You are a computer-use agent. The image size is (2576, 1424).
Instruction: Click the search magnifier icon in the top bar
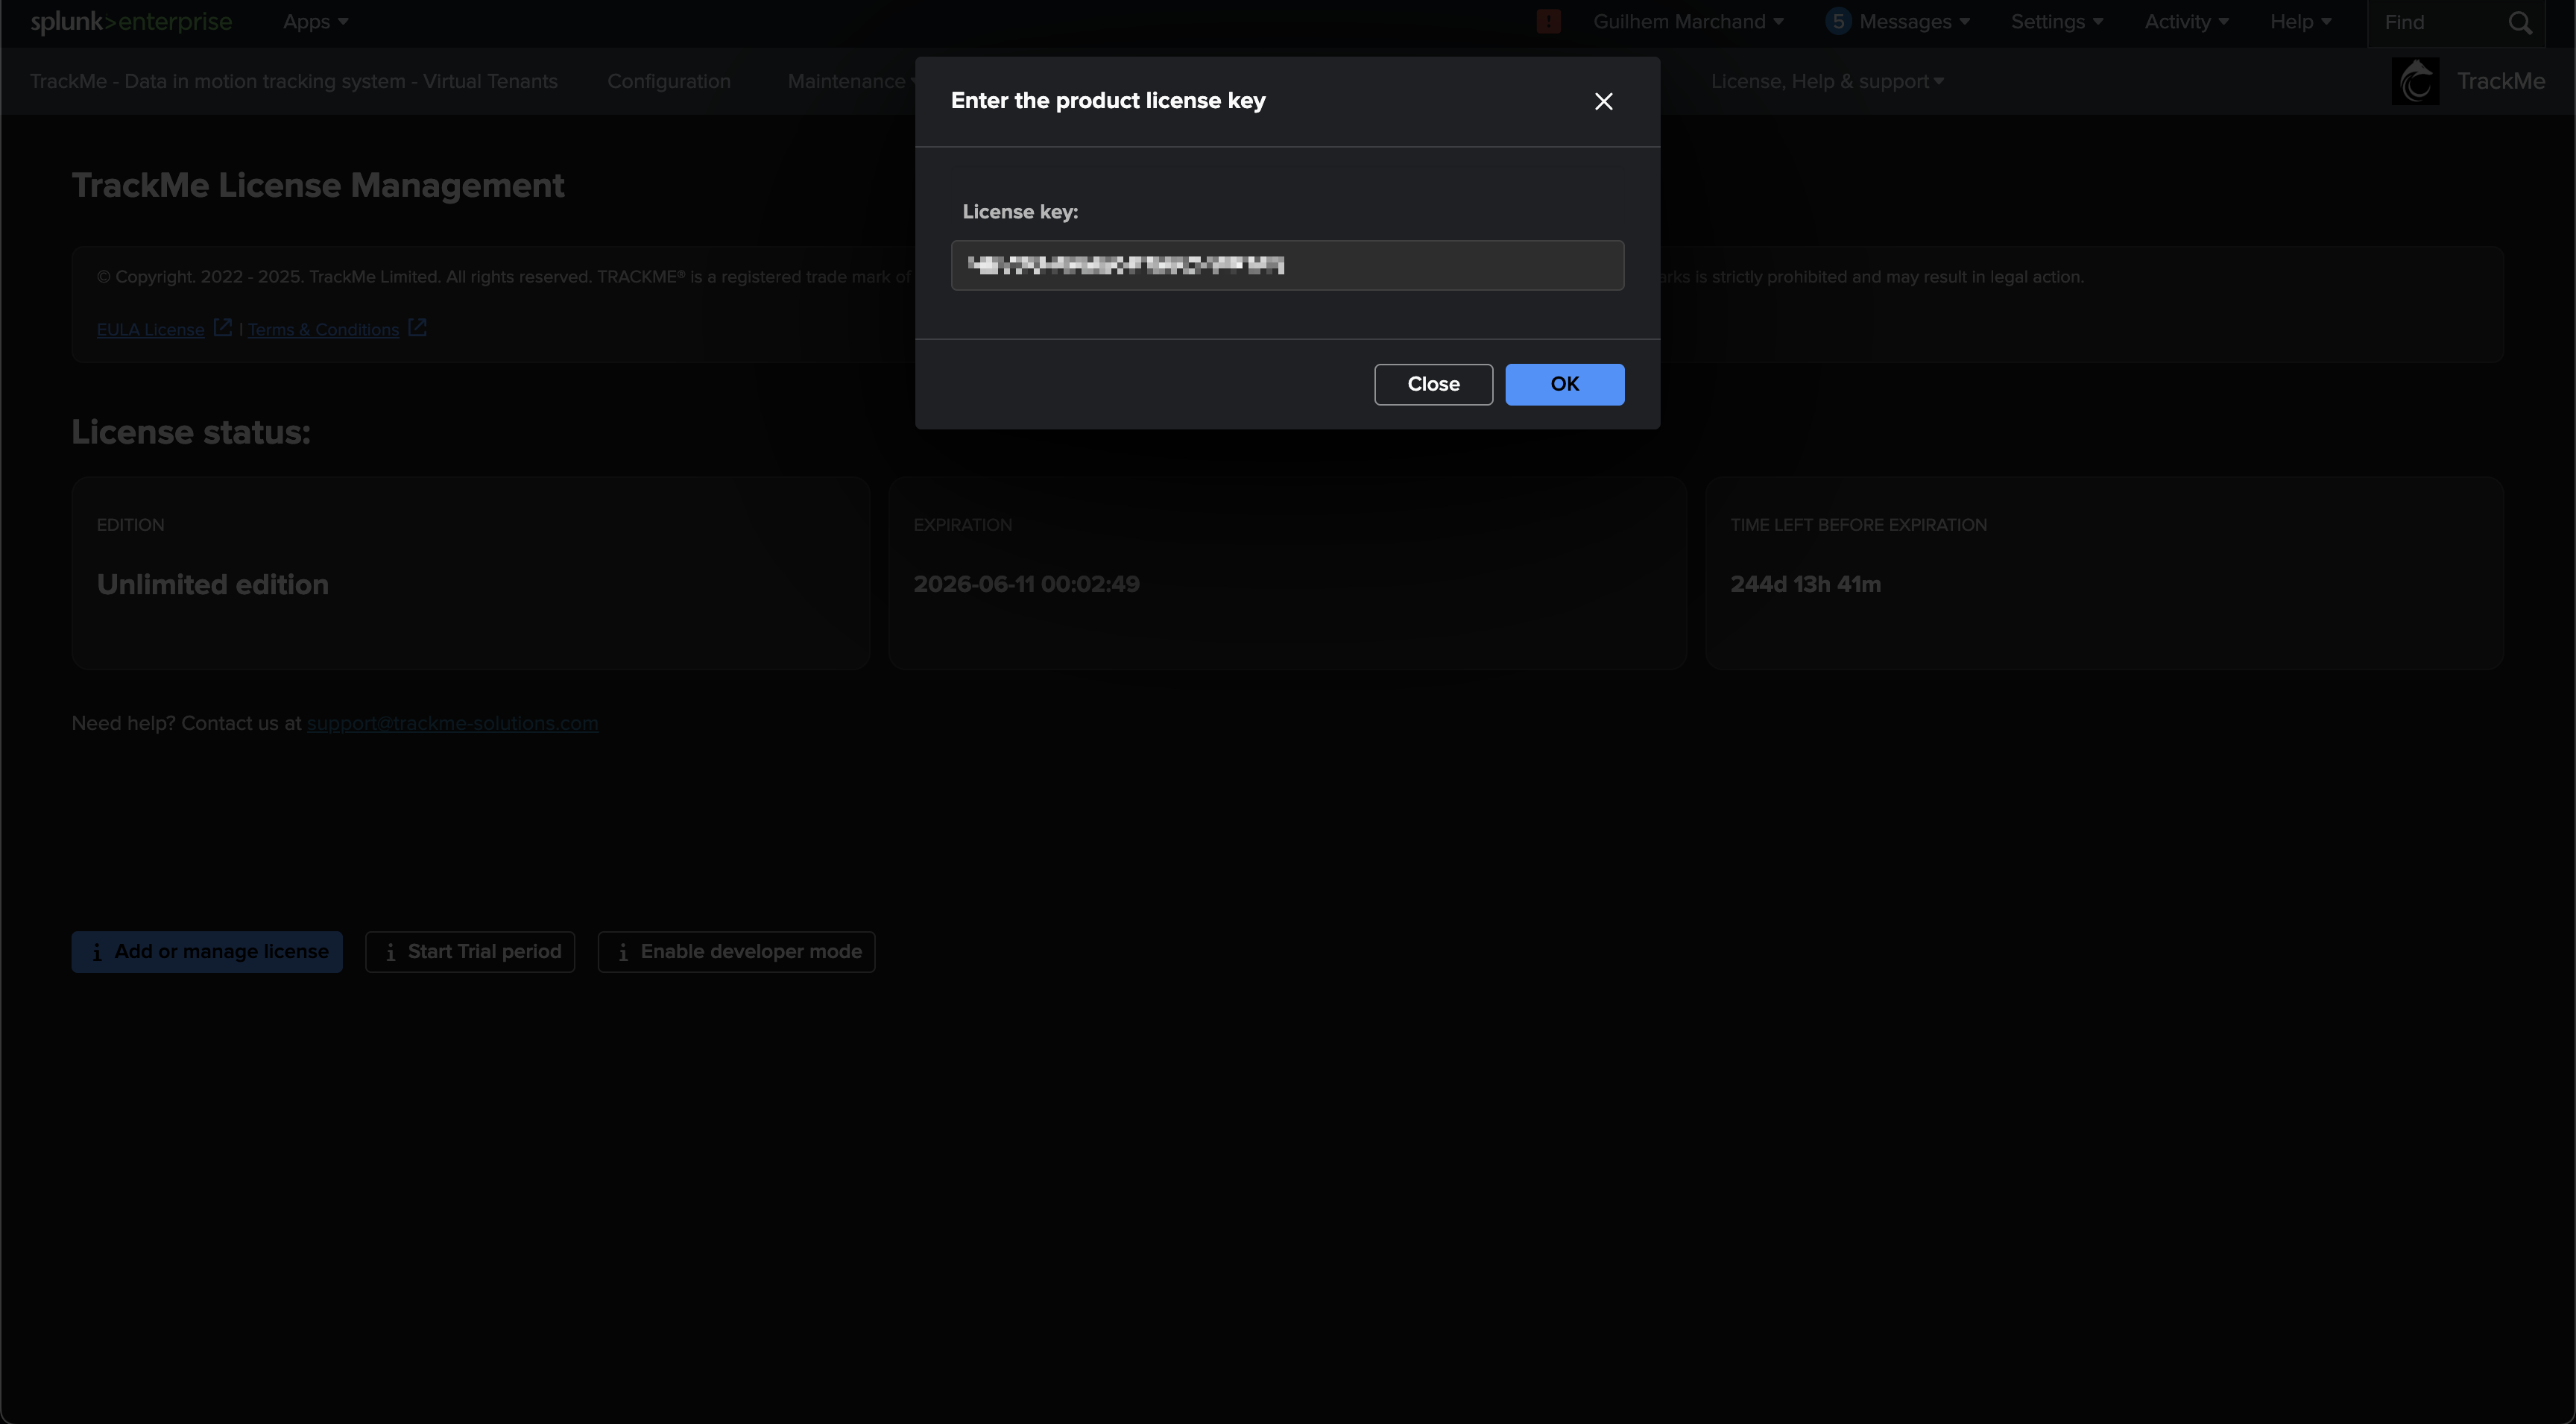coord(2520,22)
